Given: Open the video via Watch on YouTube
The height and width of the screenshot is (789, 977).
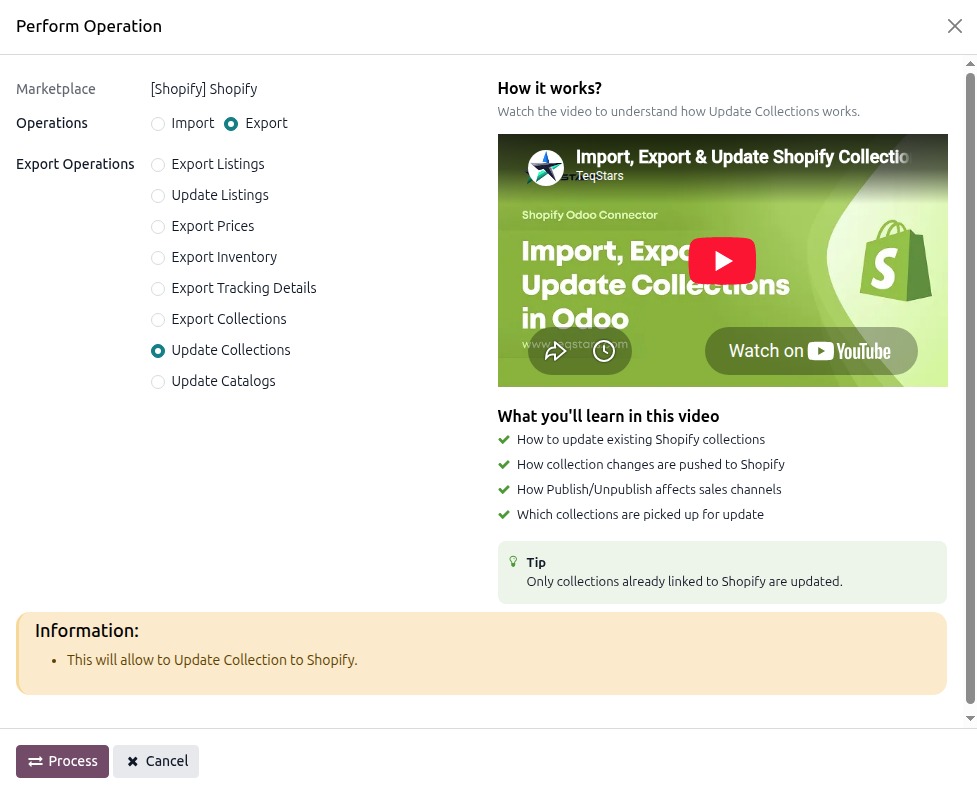Looking at the screenshot, I should tap(811, 351).
